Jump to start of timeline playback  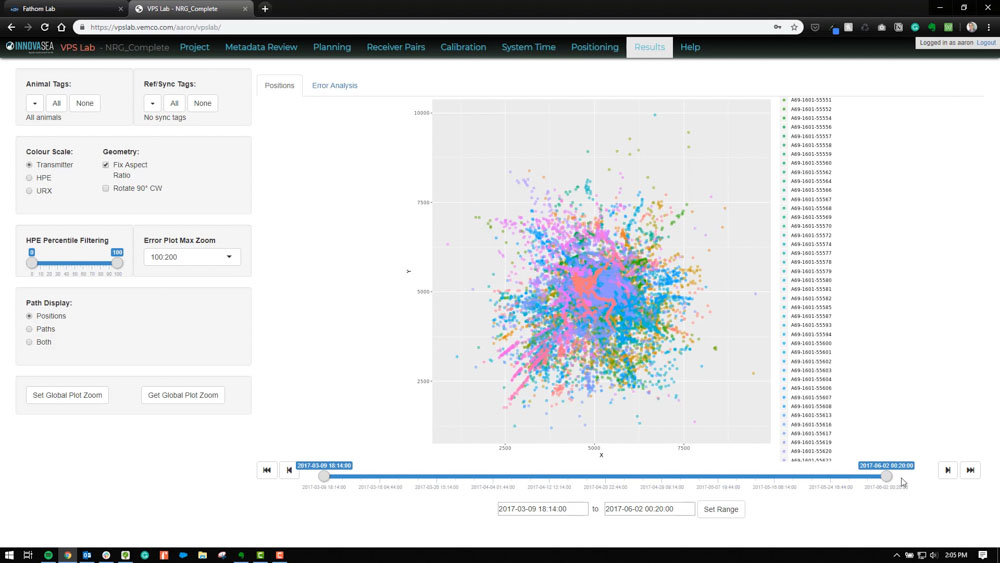267,470
